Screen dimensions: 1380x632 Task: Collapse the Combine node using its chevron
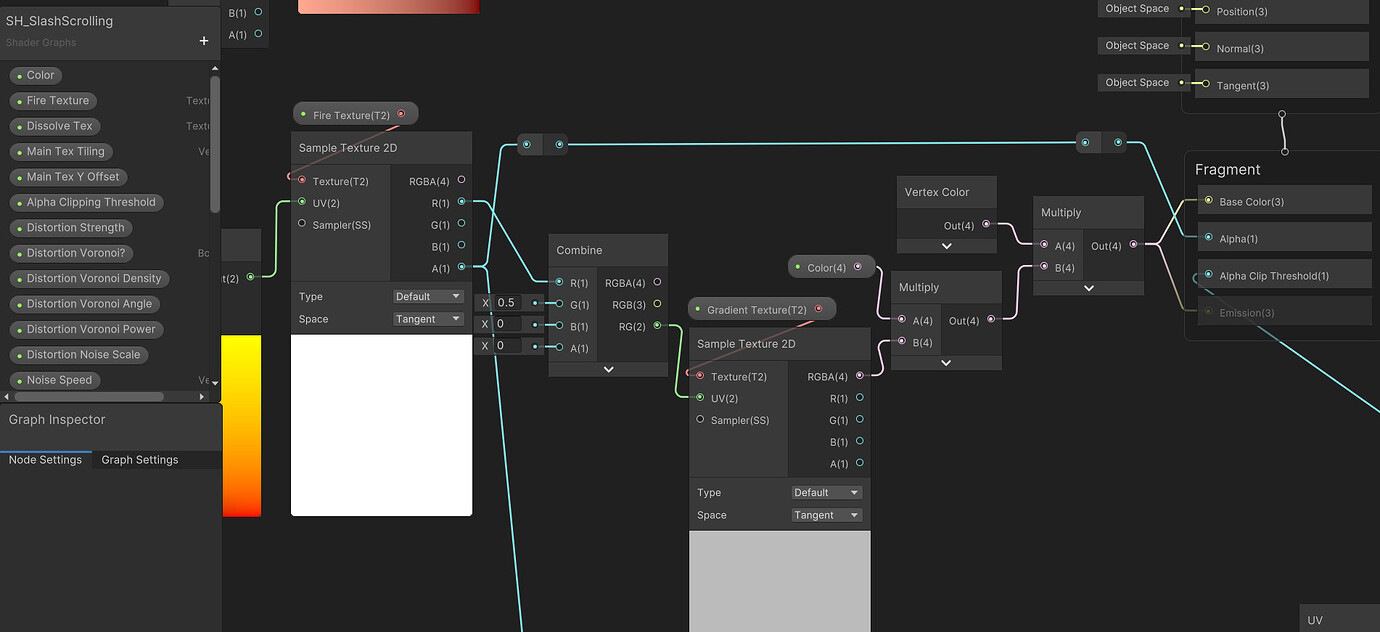[608, 369]
